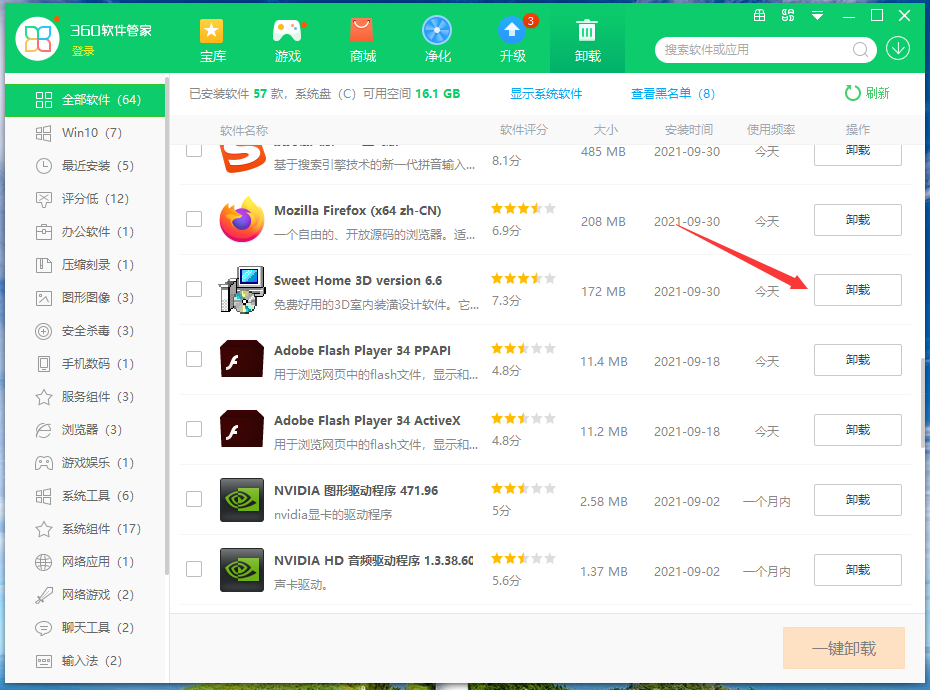This screenshot has height=690, width=930.
Task: Open the 升级 upgrade arrow icon
Action: pos(512,30)
